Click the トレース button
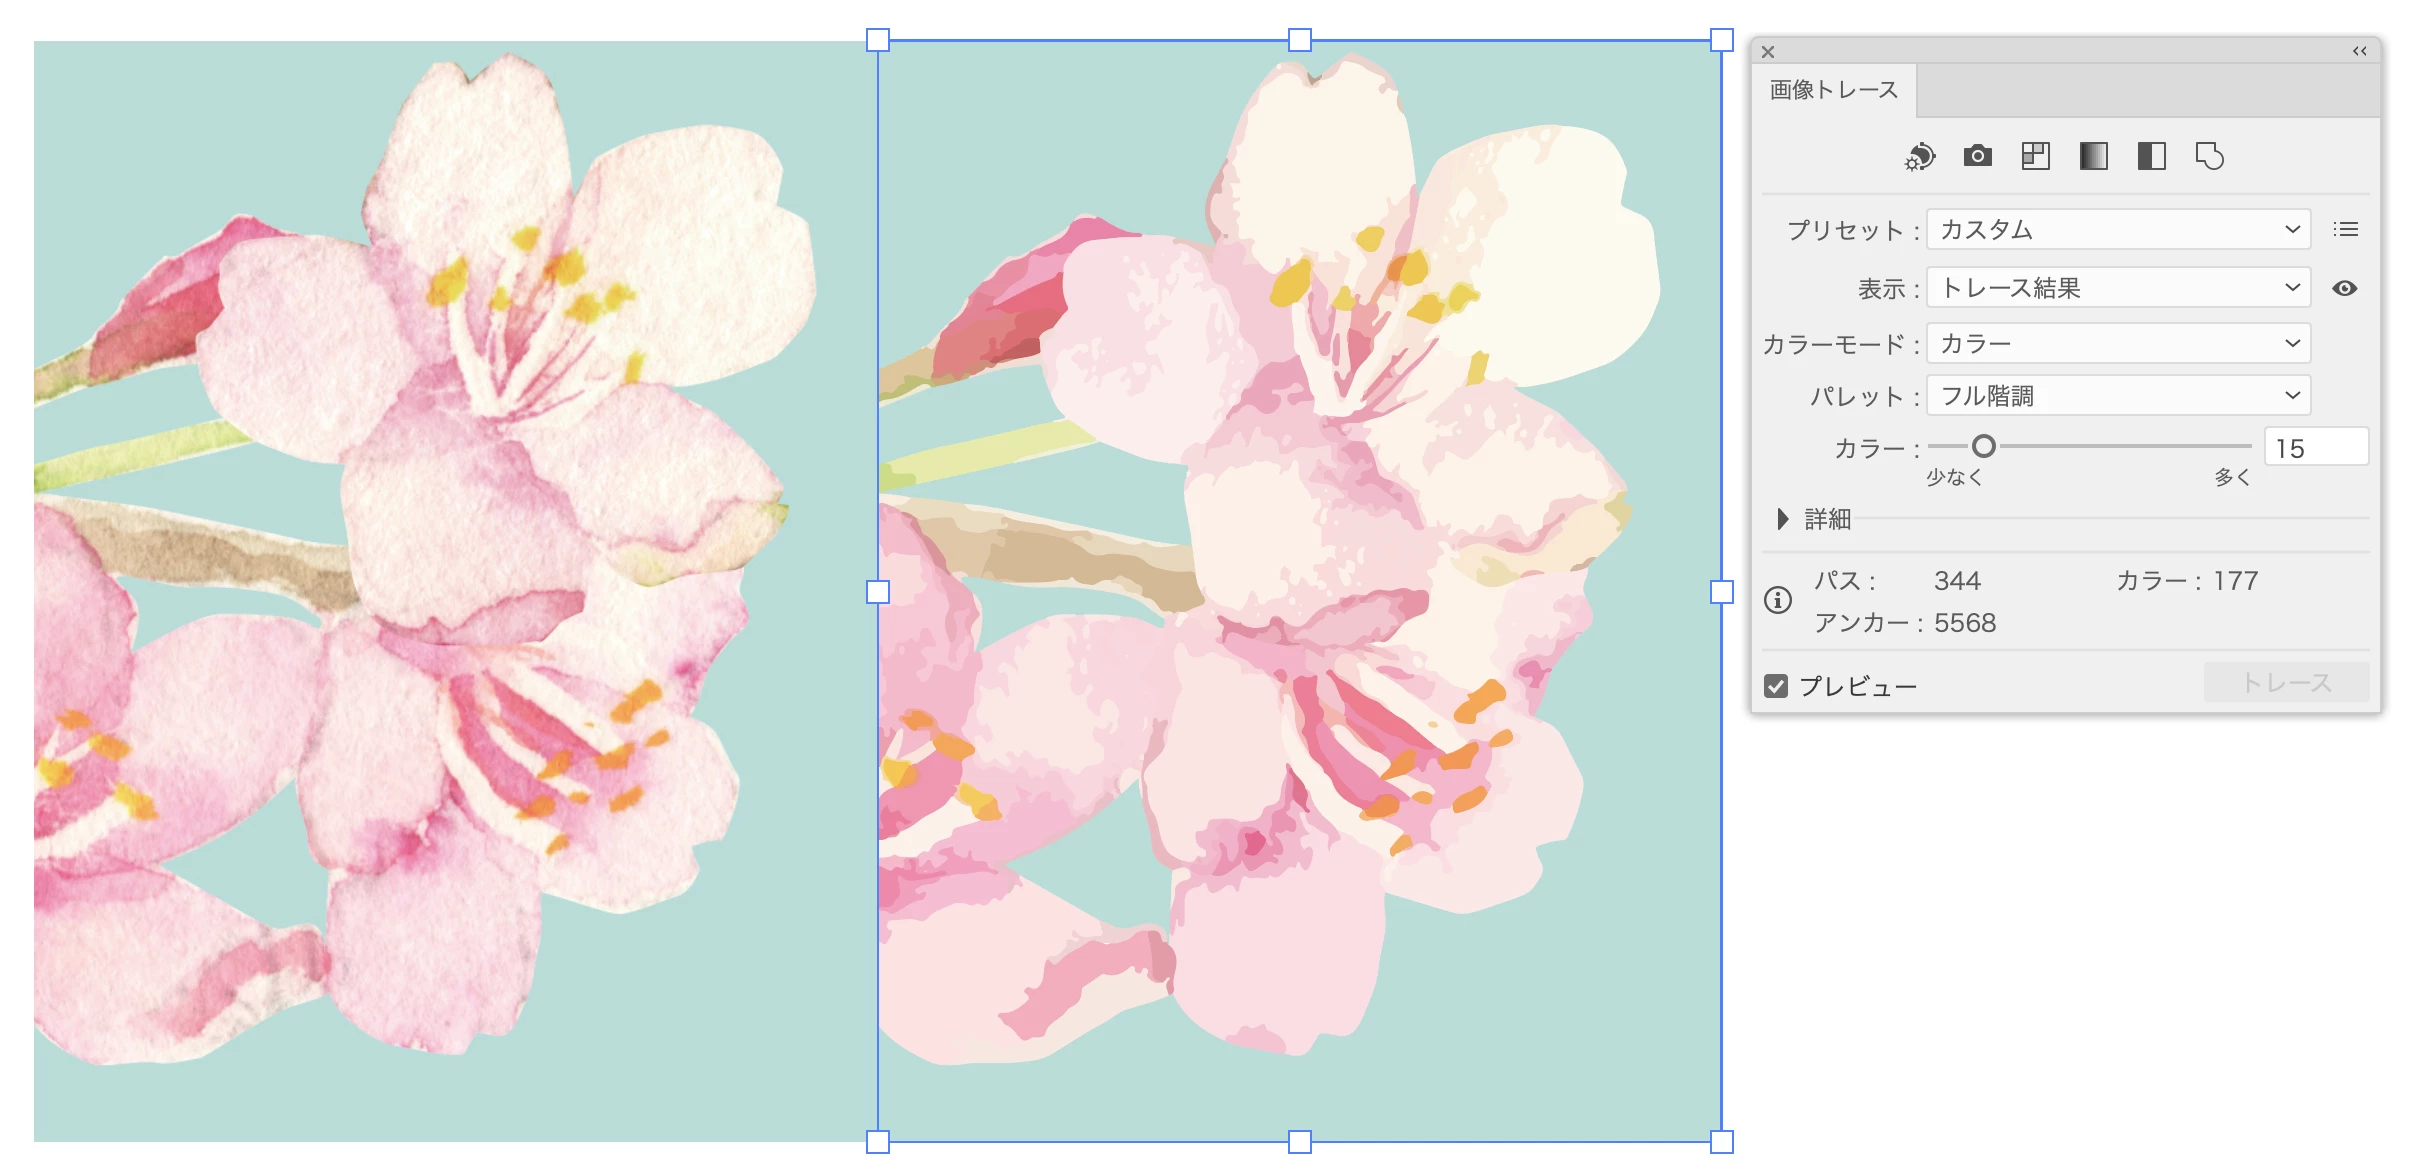This screenshot has height=1164, width=2430. pos(2286,683)
